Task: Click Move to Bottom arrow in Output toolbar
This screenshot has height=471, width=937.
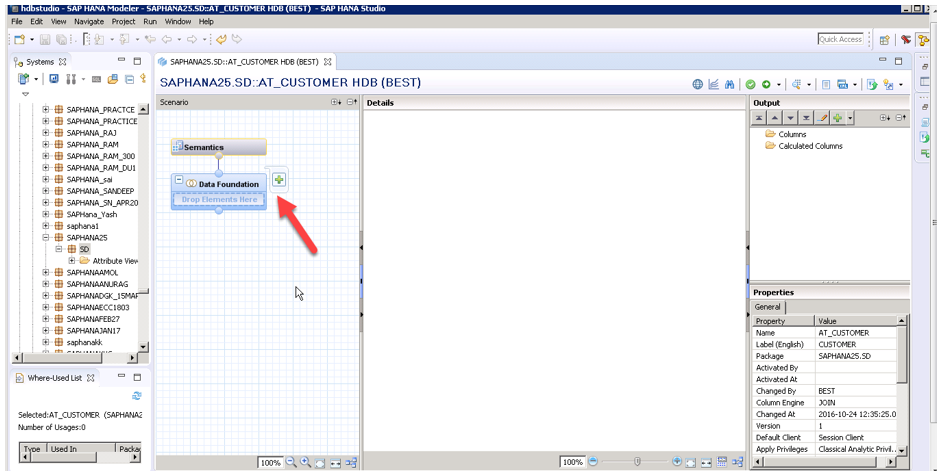Action: click(x=806, y=118)
